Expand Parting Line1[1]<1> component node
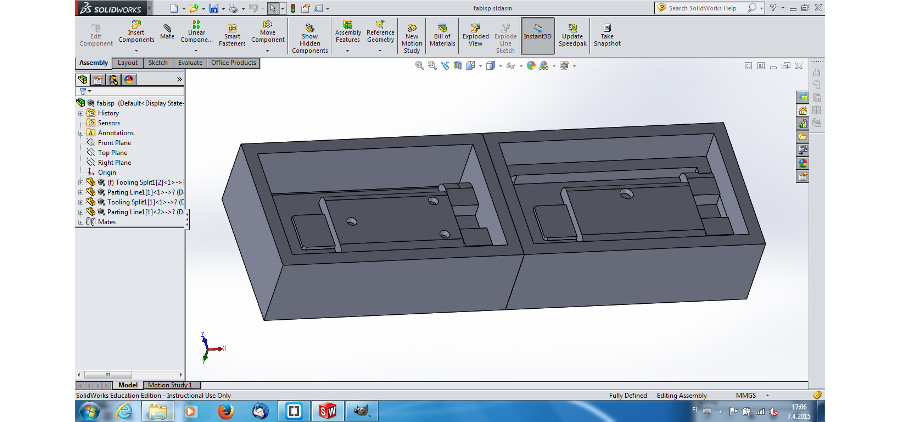900x422 pixels. tap(80, 192)
